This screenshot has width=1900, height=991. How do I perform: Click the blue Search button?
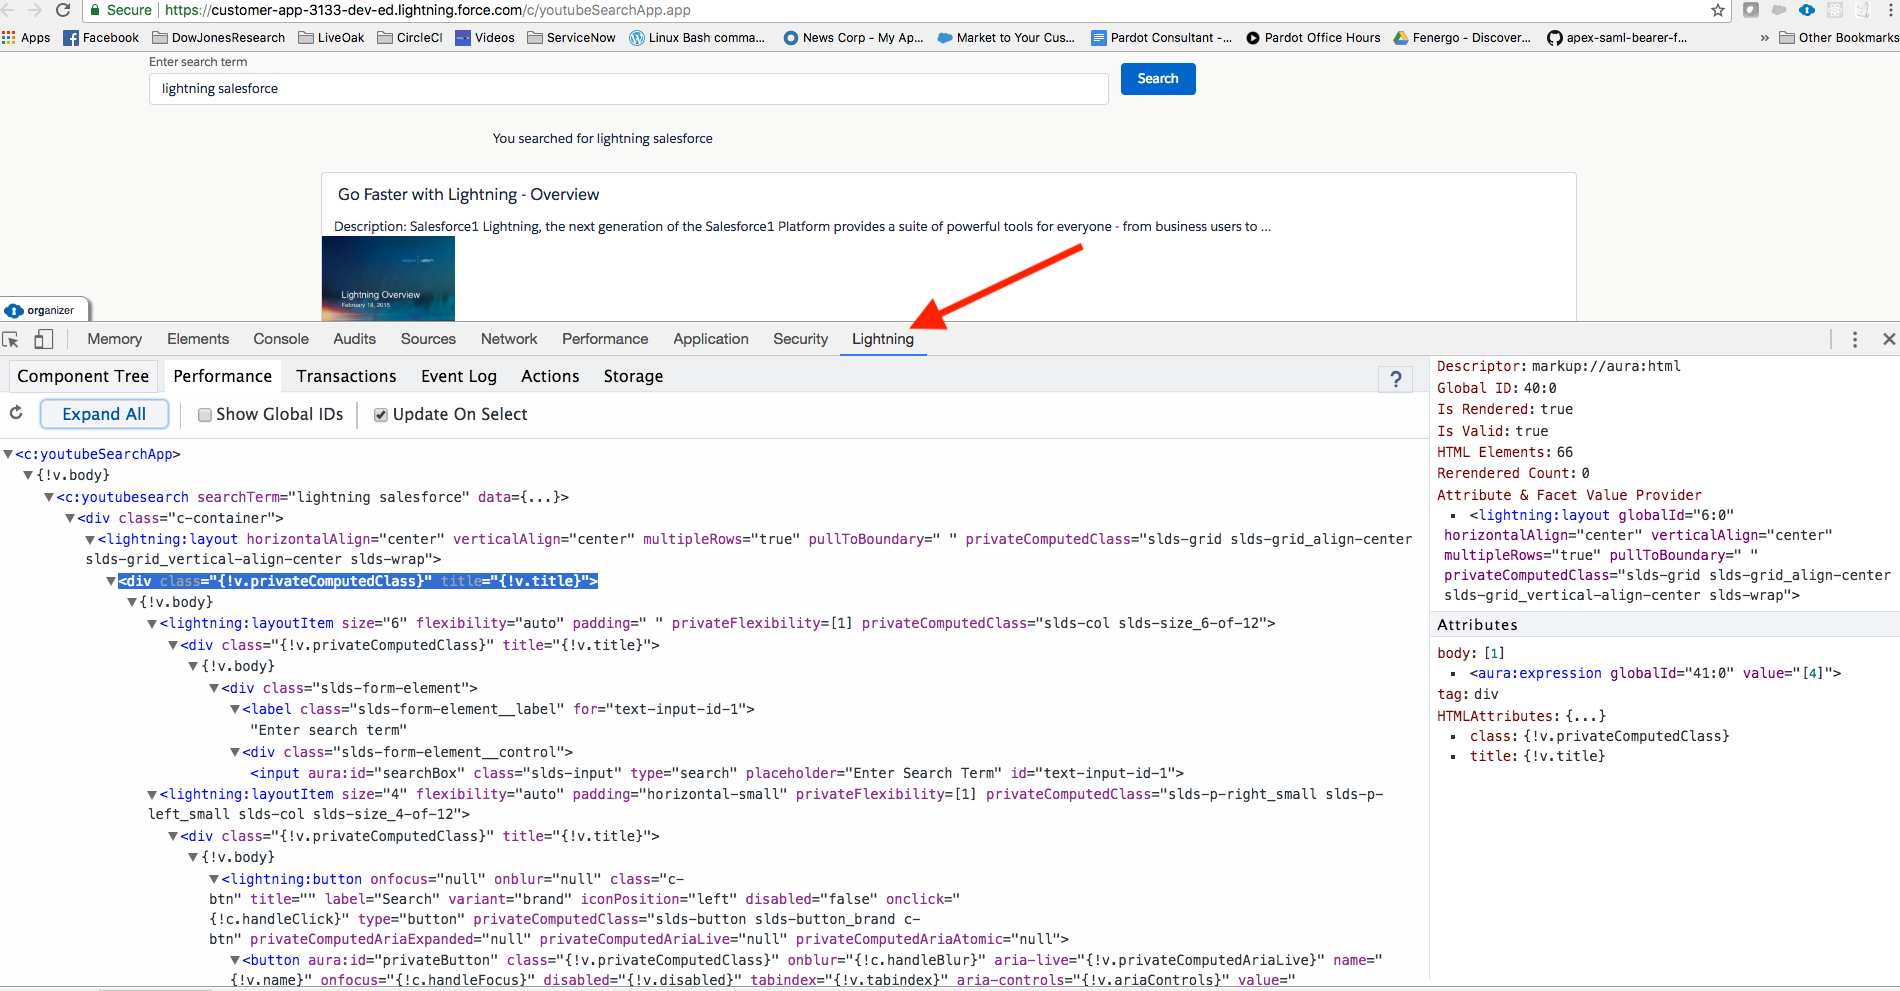point(1158,79)
